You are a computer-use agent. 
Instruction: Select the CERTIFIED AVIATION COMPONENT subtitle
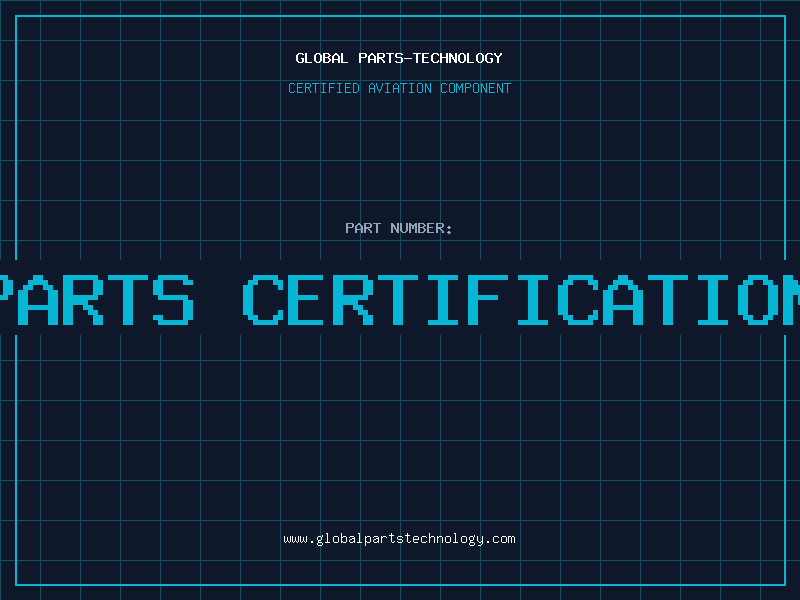click(399, 88)
